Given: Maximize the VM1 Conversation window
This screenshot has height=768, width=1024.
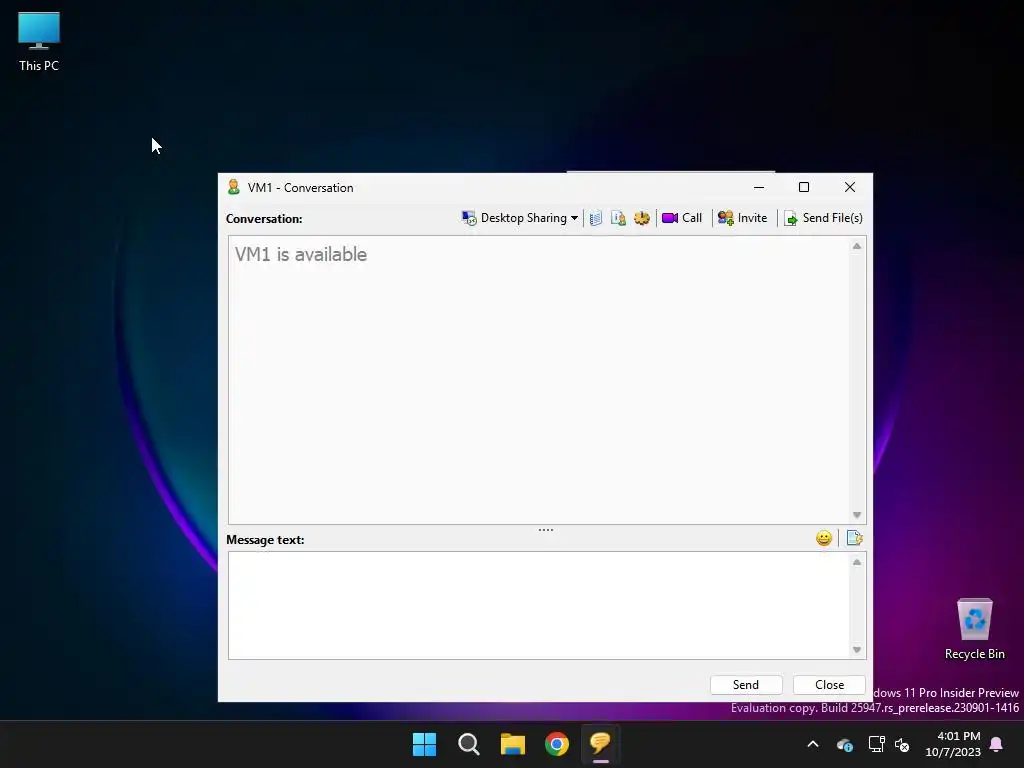Looking at the screenshot, I should [x=804, y=187].
